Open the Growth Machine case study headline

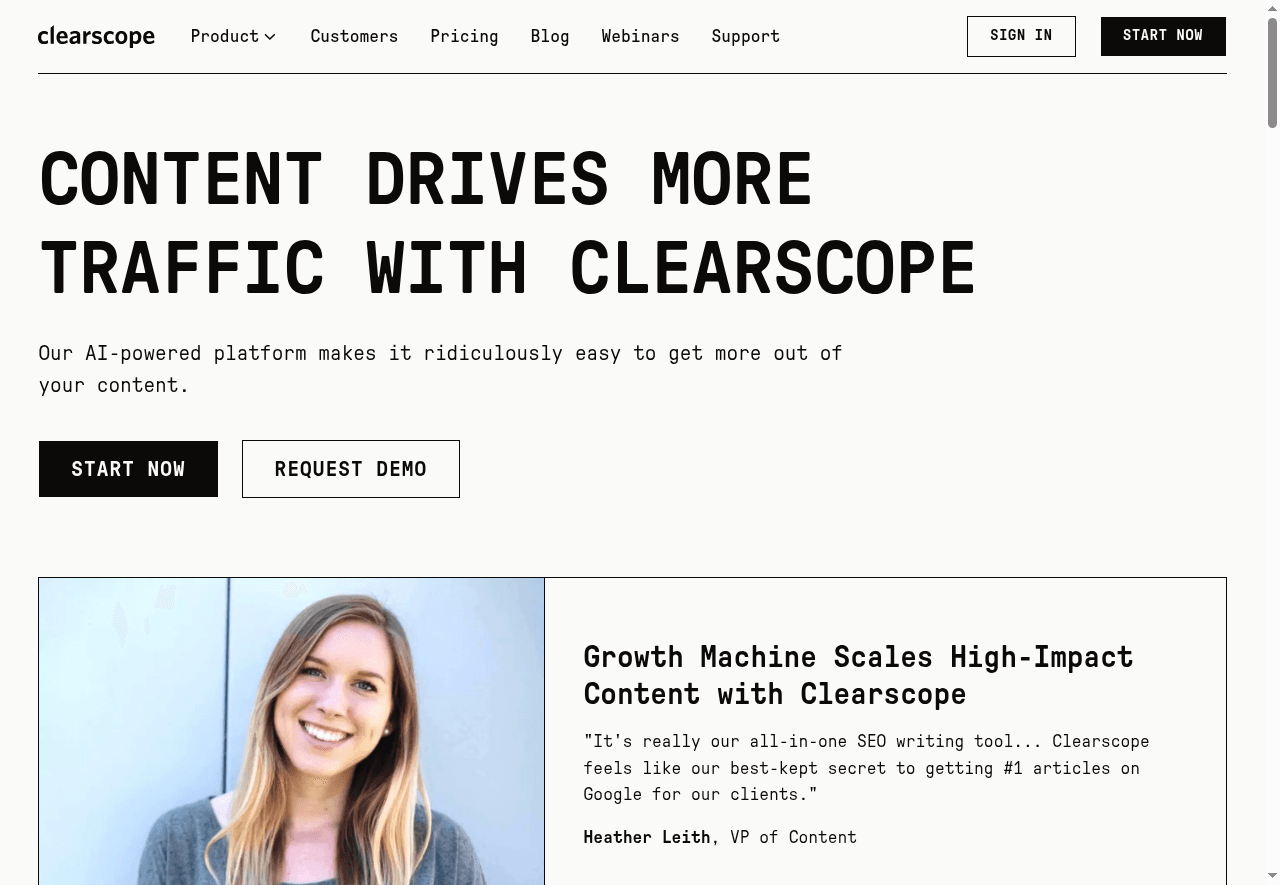[x=858, y=675]
